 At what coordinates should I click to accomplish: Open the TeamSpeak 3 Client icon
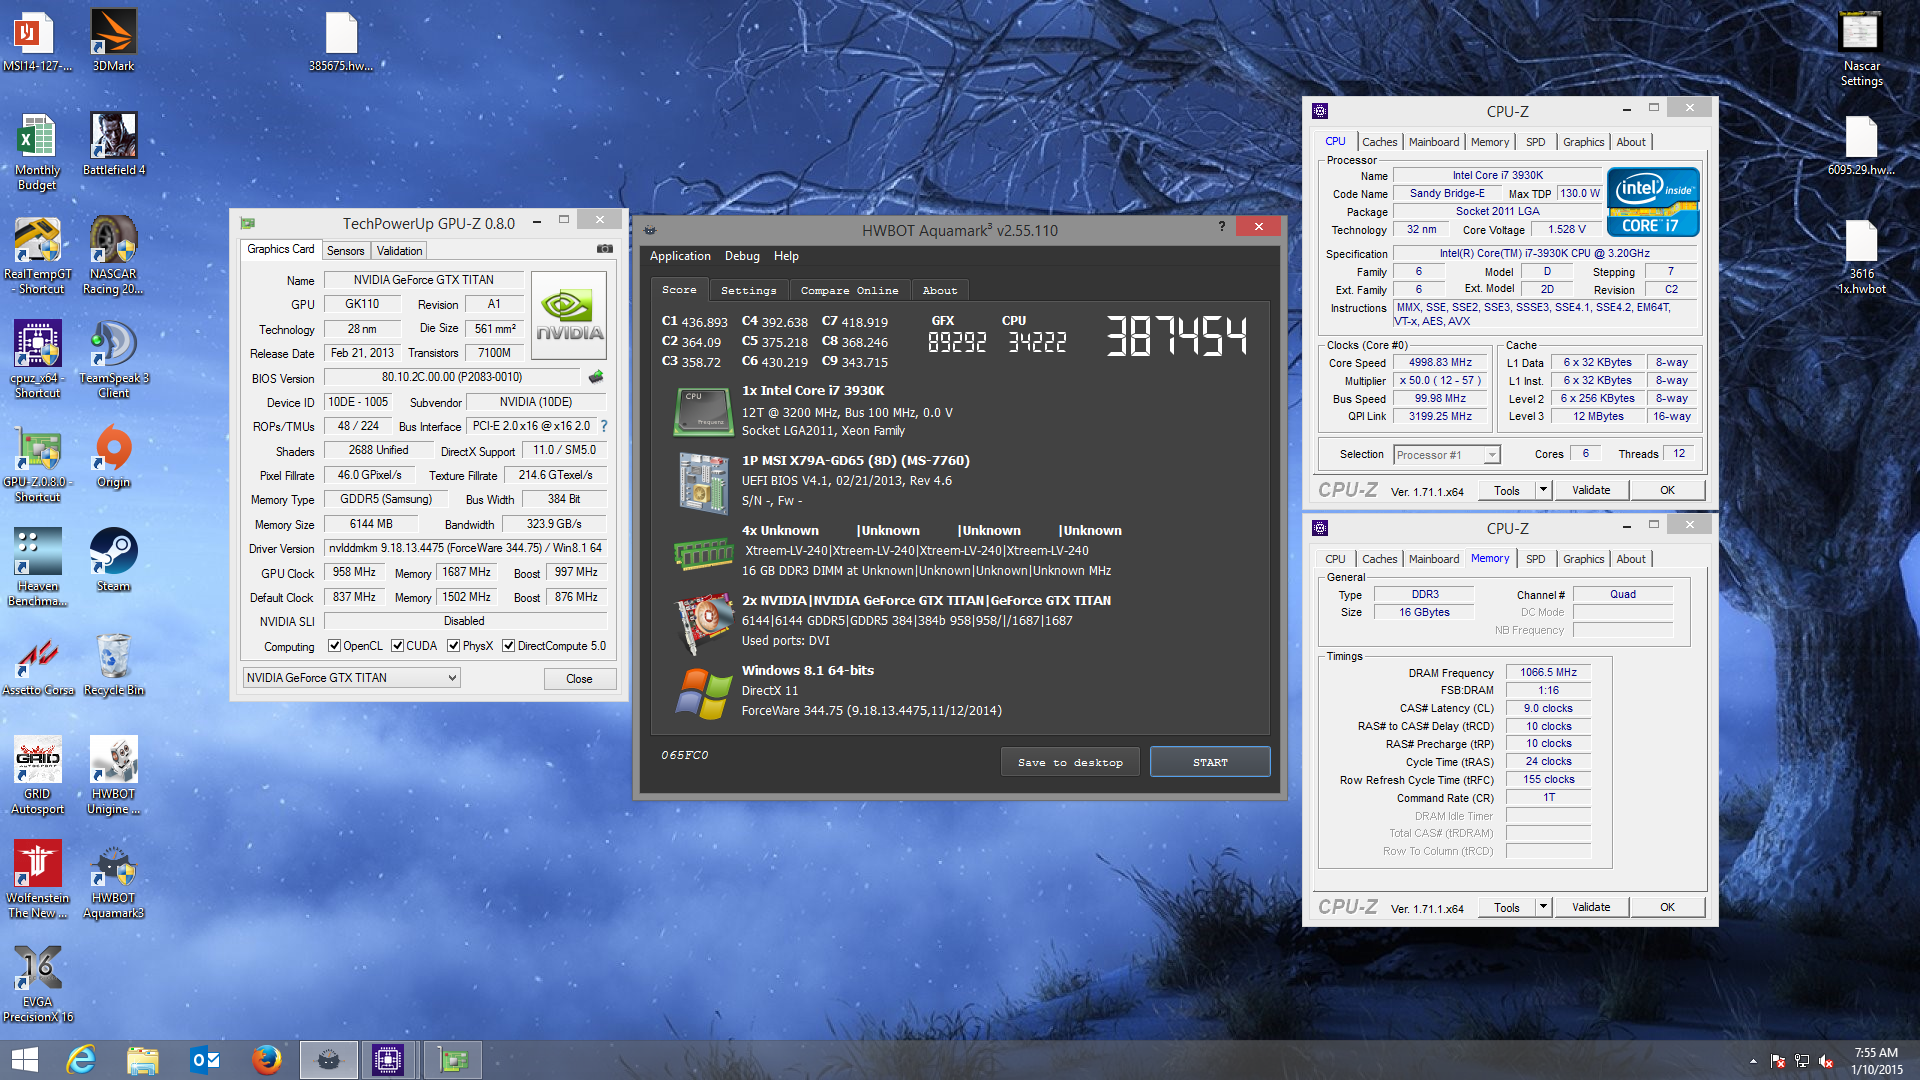tap(113, 359)
